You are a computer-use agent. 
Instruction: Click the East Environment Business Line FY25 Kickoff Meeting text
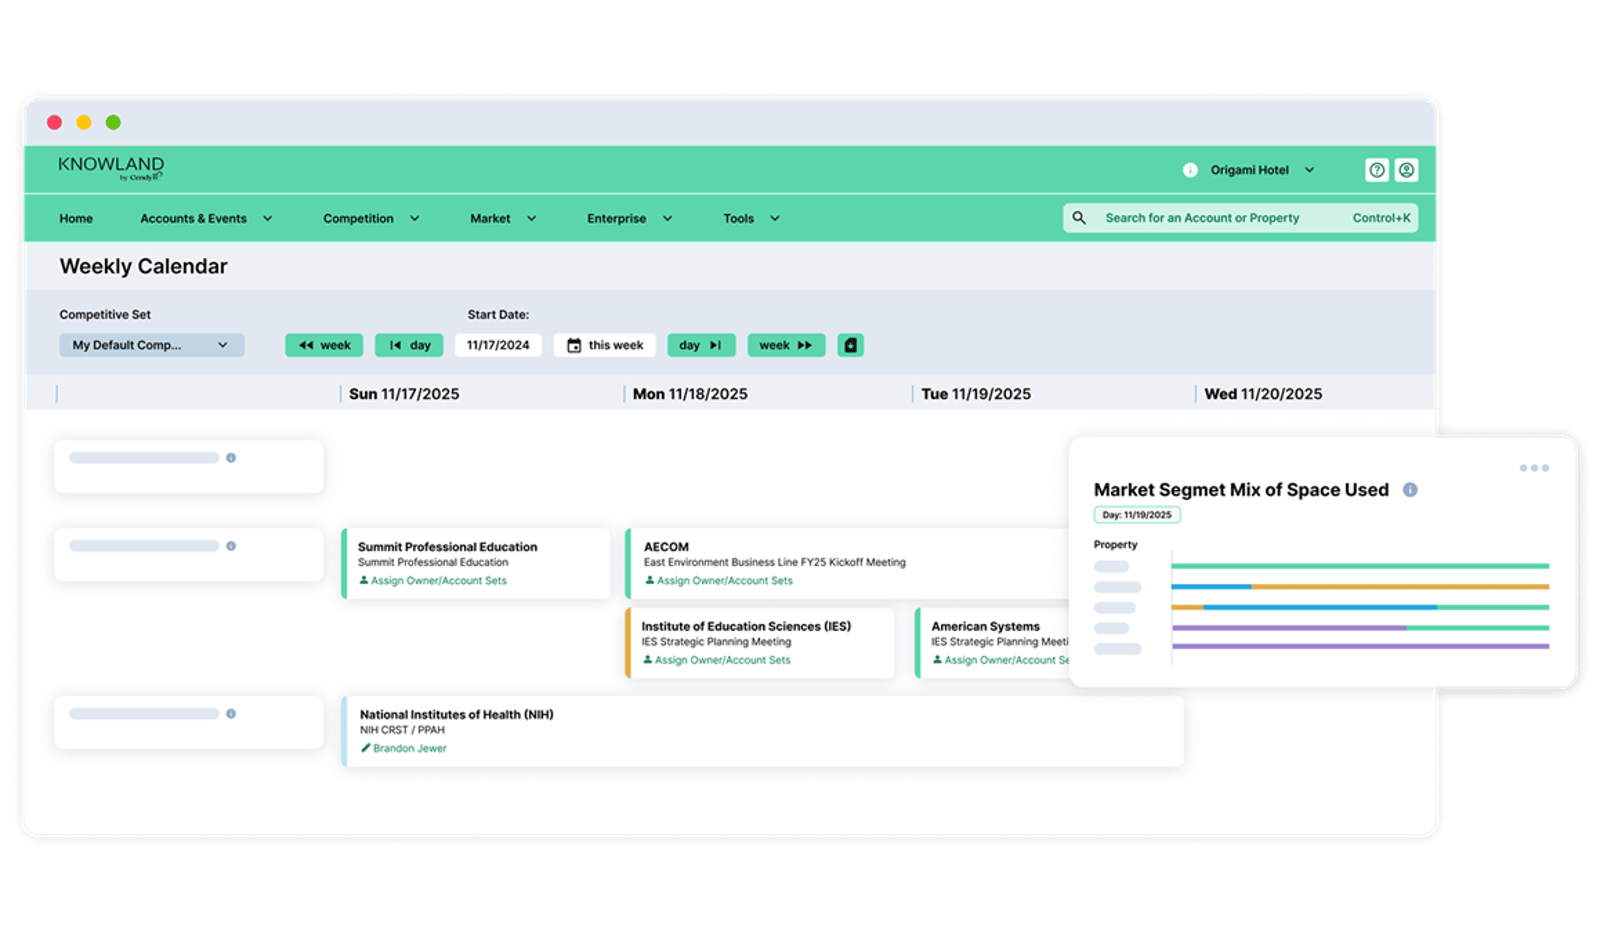coord(775,562)
